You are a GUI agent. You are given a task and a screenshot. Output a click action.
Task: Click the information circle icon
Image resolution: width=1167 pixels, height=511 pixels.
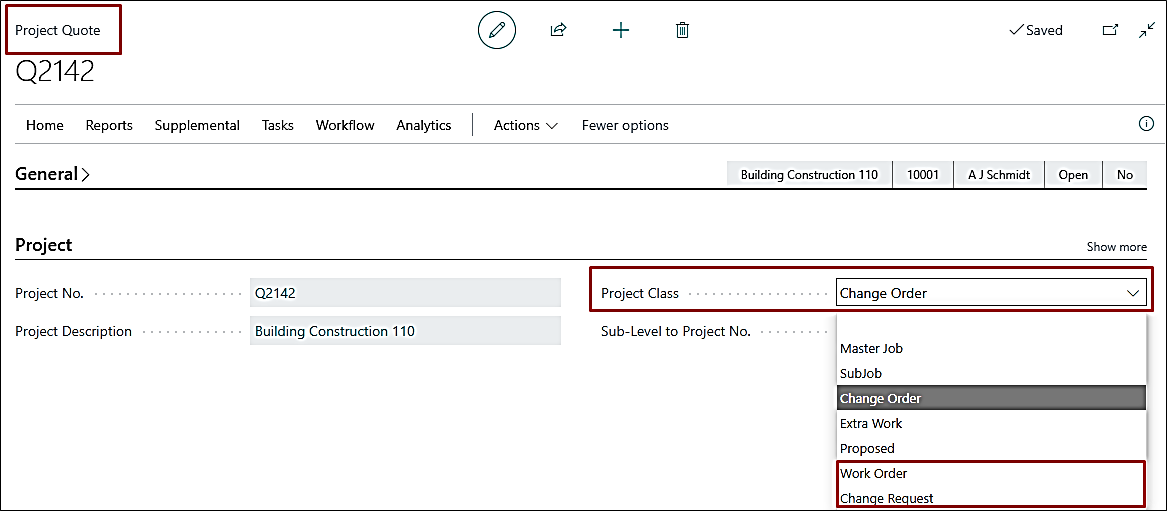[x=1147, y=123]
